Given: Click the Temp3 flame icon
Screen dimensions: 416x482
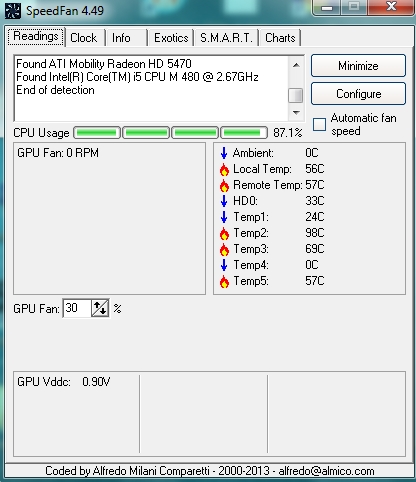Looking at the screenshot, I should click(224, 249).
